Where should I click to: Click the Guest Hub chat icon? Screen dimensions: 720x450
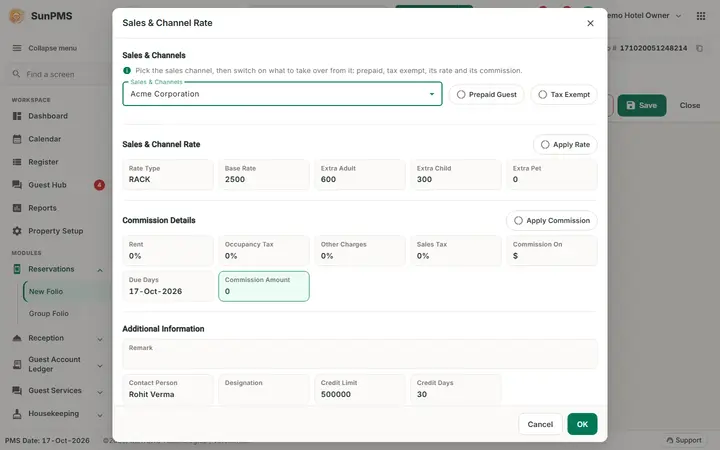pos(17,185)
